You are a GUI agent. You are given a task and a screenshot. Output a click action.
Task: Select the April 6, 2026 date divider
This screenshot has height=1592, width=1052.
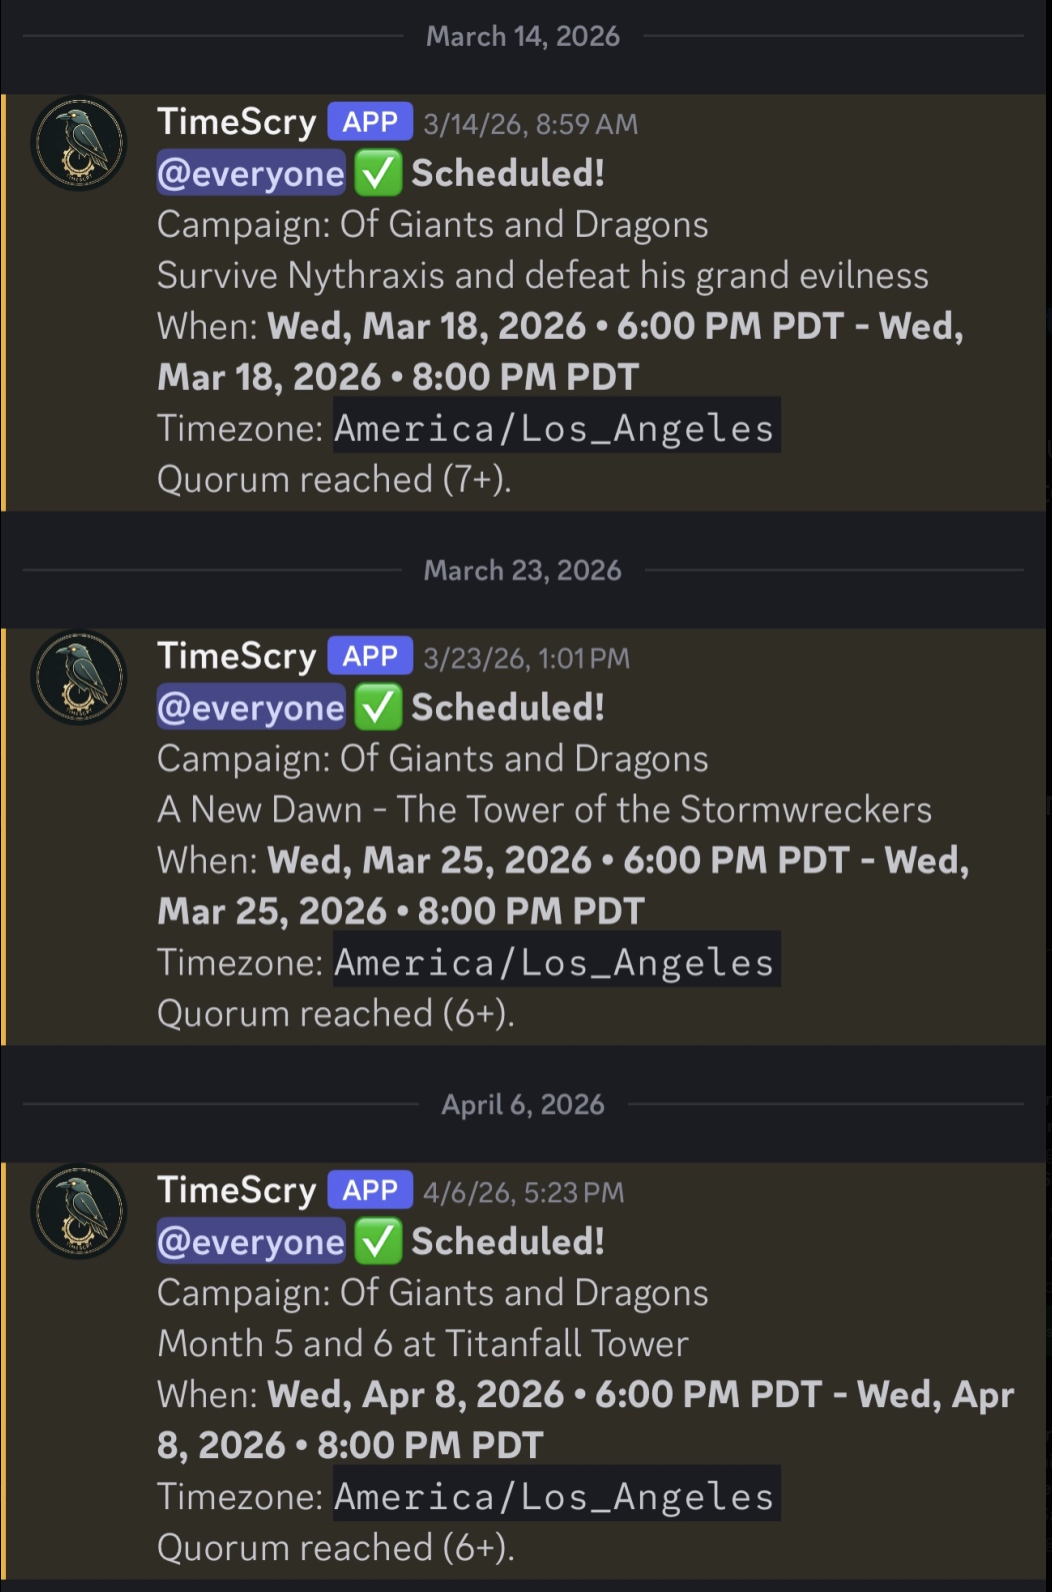(524, 1104)
